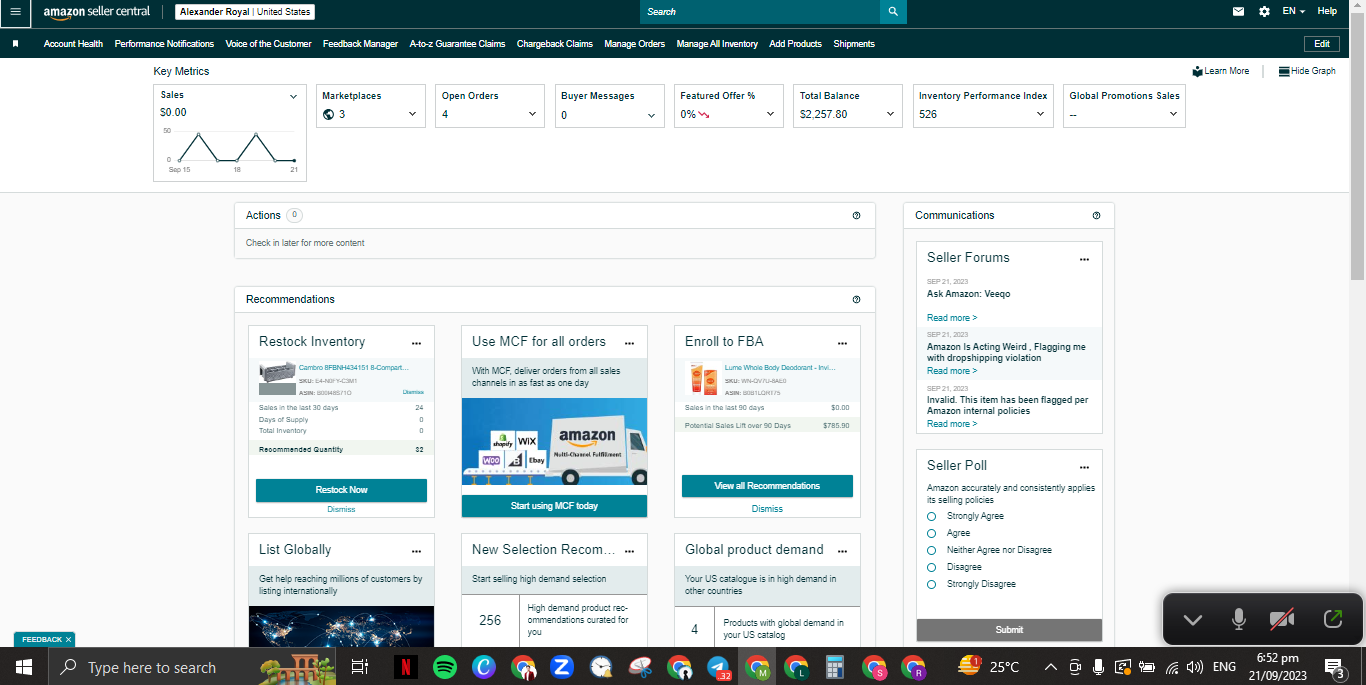Open New Selection Recommendations options menu
1366x685 pixels.
(629, 551)
